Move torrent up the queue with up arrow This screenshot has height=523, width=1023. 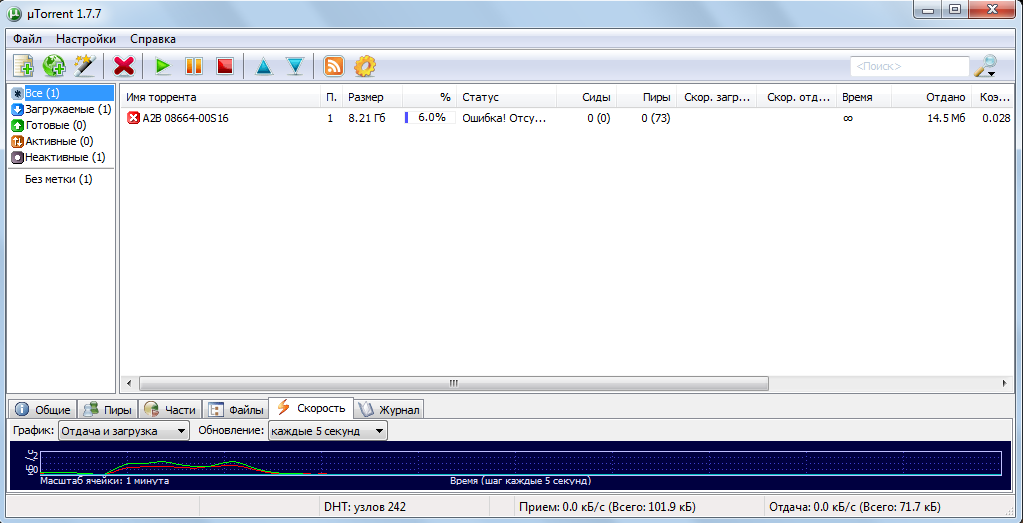pyautogui.click(x=263, y=66)
